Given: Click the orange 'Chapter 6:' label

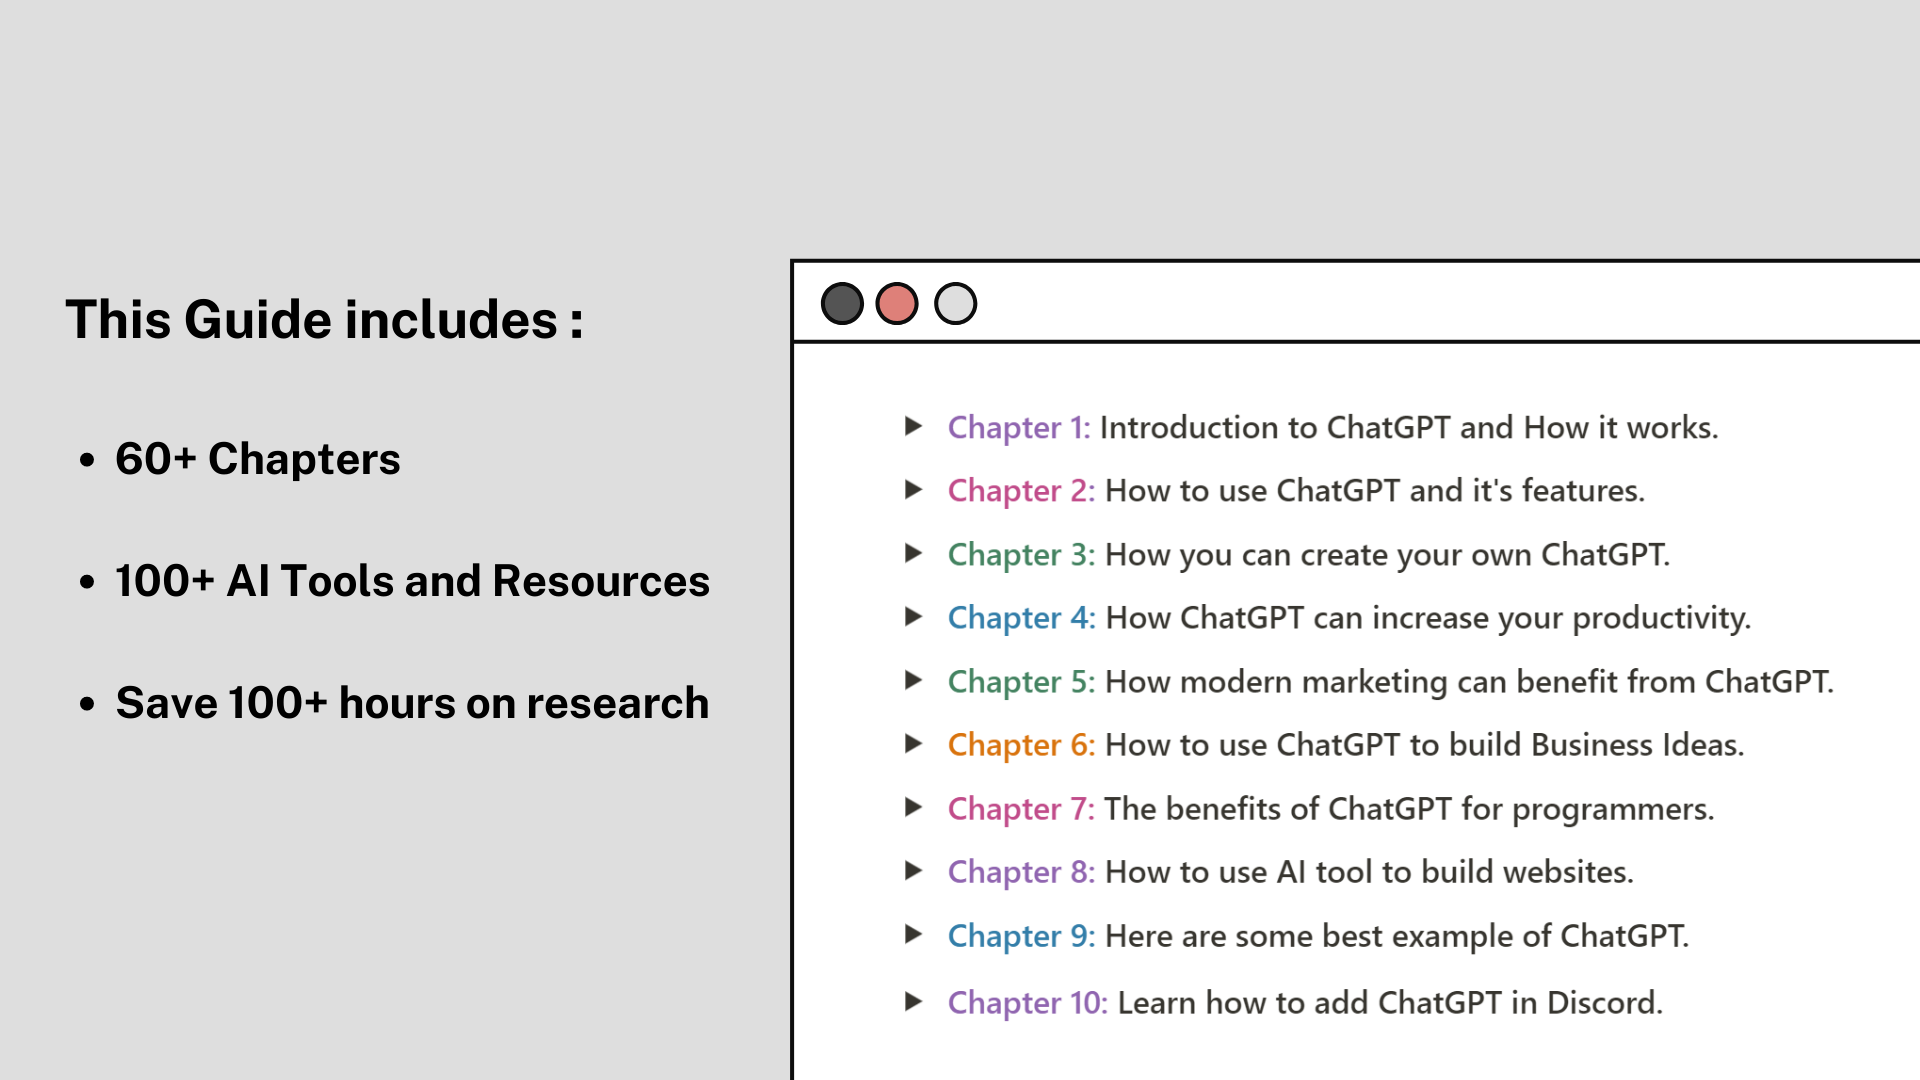Looking at the screenshot, I should tap(1022, 745).
